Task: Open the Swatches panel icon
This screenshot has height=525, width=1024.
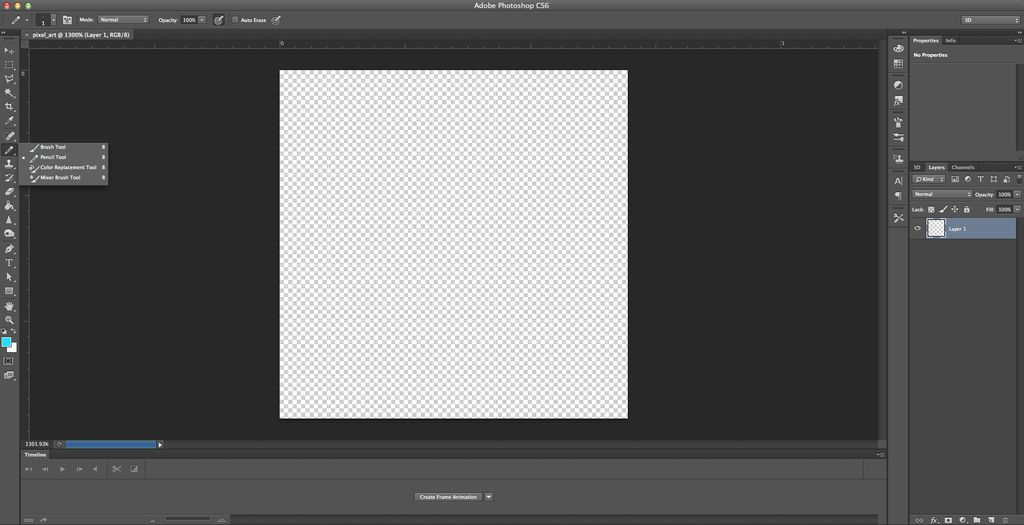Action: tap(899, 64)
